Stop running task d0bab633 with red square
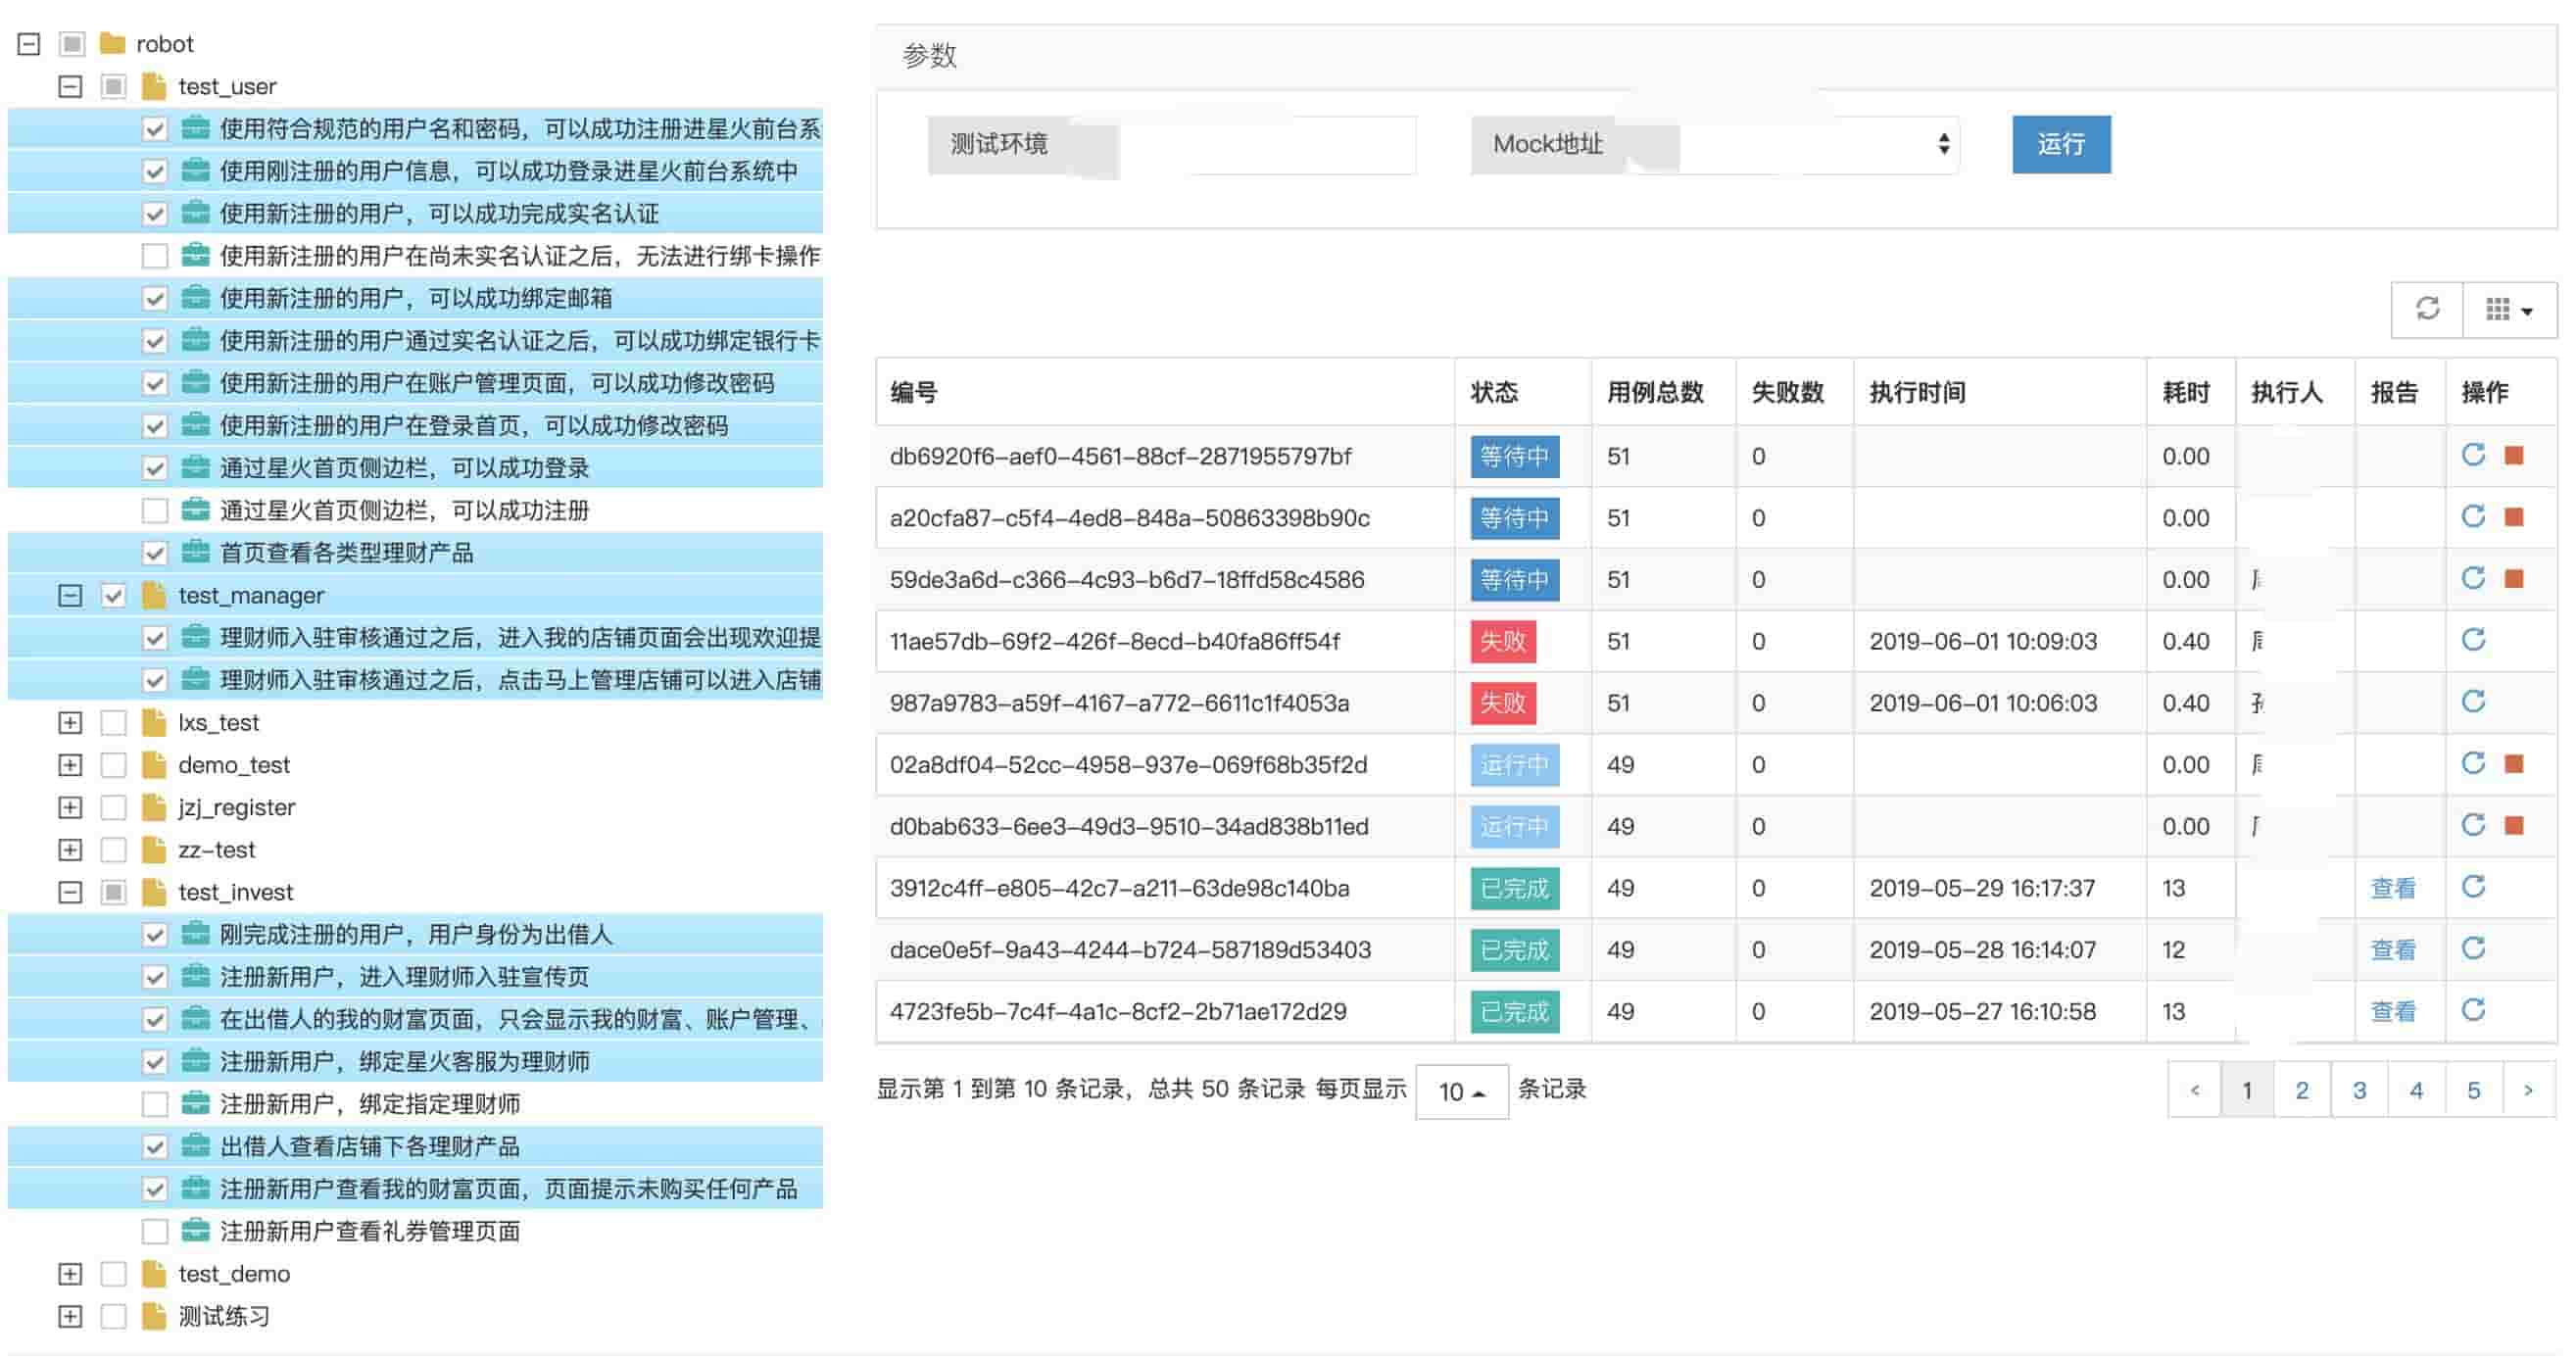The image size is (2576, 1359). (2514, 826)
